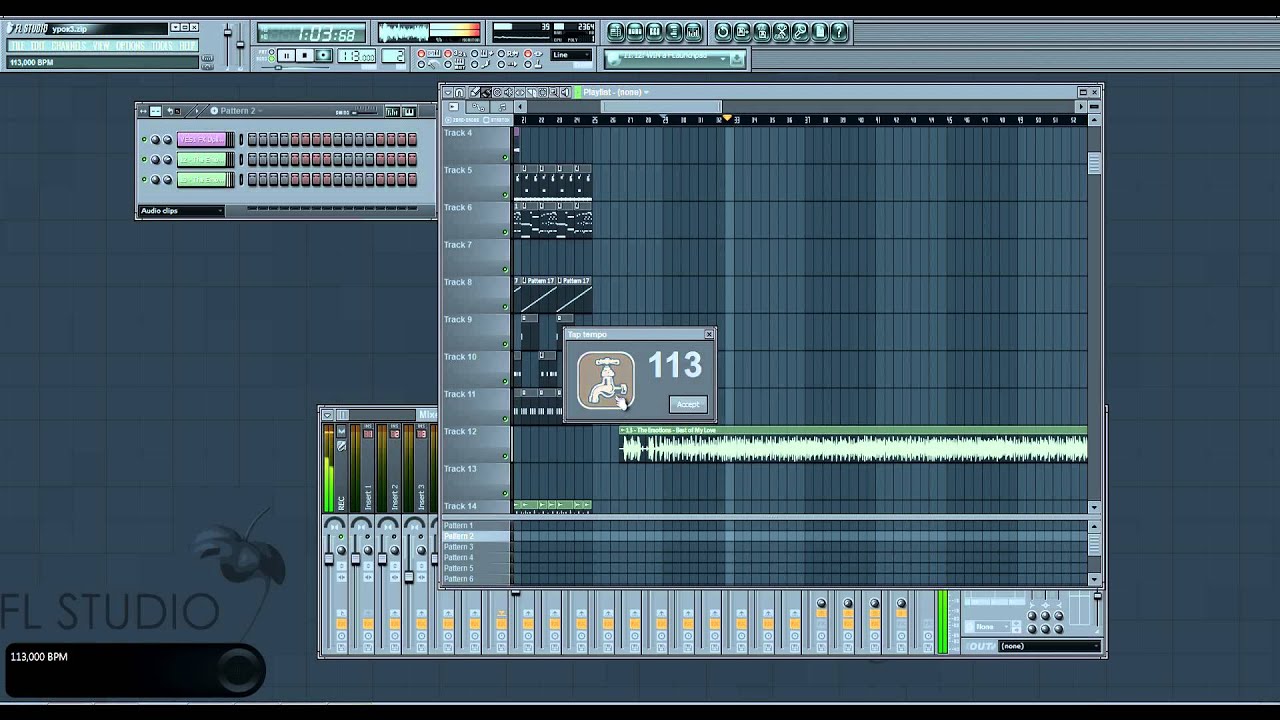This screenshot has height=720, width=1280.
Task: Mute Track 12 in the playlist
Action: pos(504,455)
